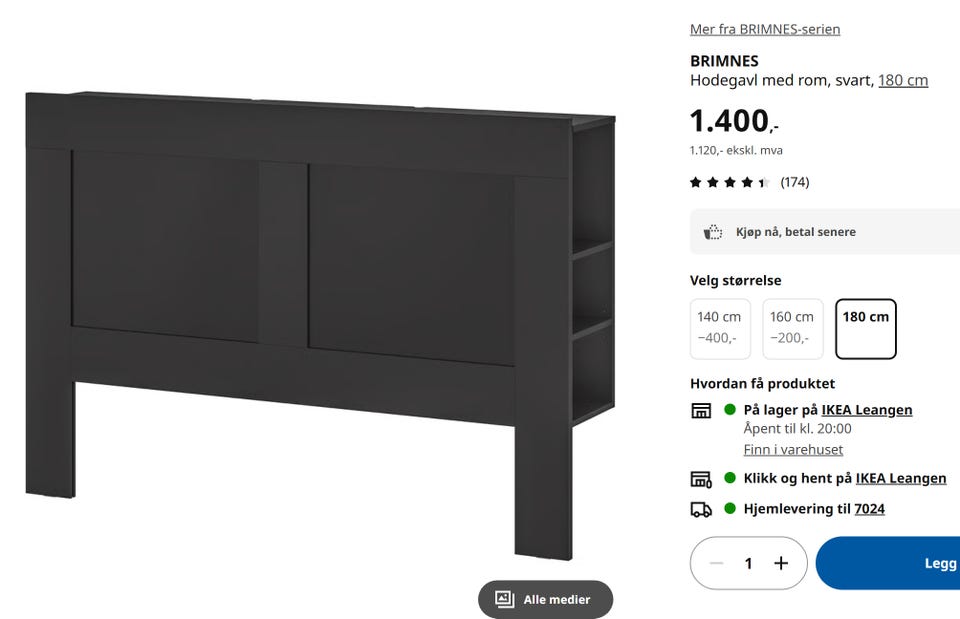Click the 180 cm link in description
960x619 pixels.
903,80
